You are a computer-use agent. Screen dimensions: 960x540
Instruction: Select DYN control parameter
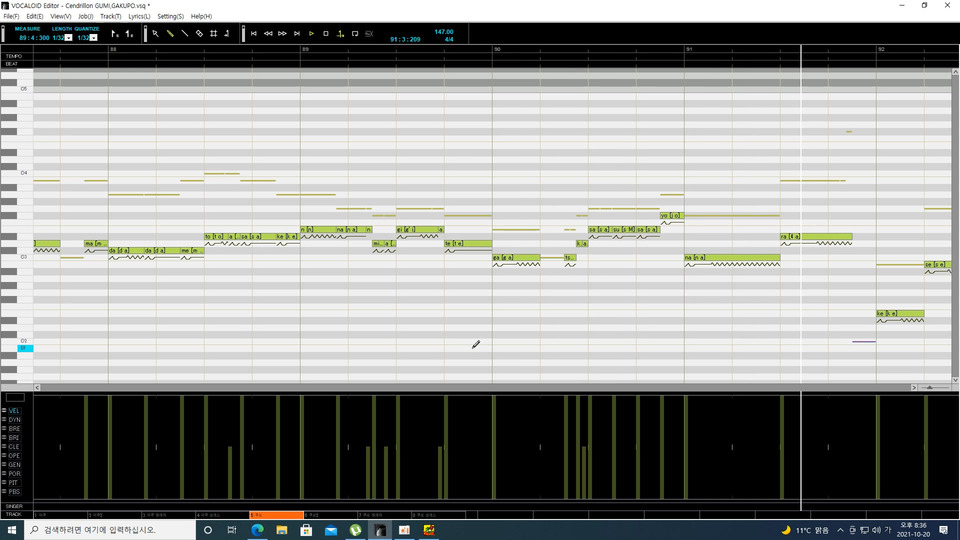click(x=14, y=420)
